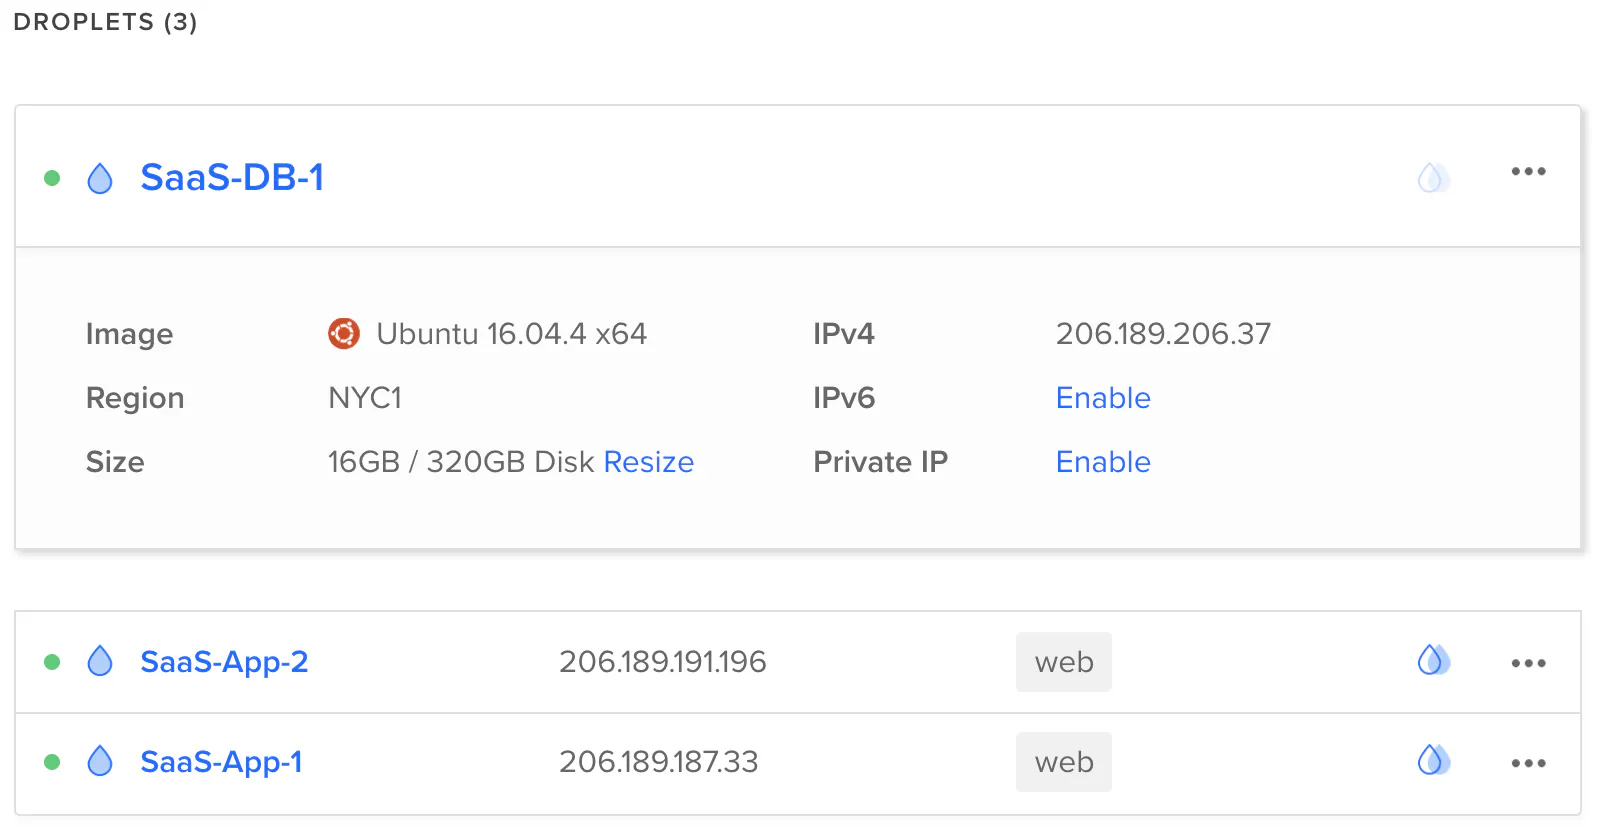Screen dimensions: 1598x830
Task: Open the SaaS-App-1 droplet link
Action: pyautogui.click(x=221, y=762)
